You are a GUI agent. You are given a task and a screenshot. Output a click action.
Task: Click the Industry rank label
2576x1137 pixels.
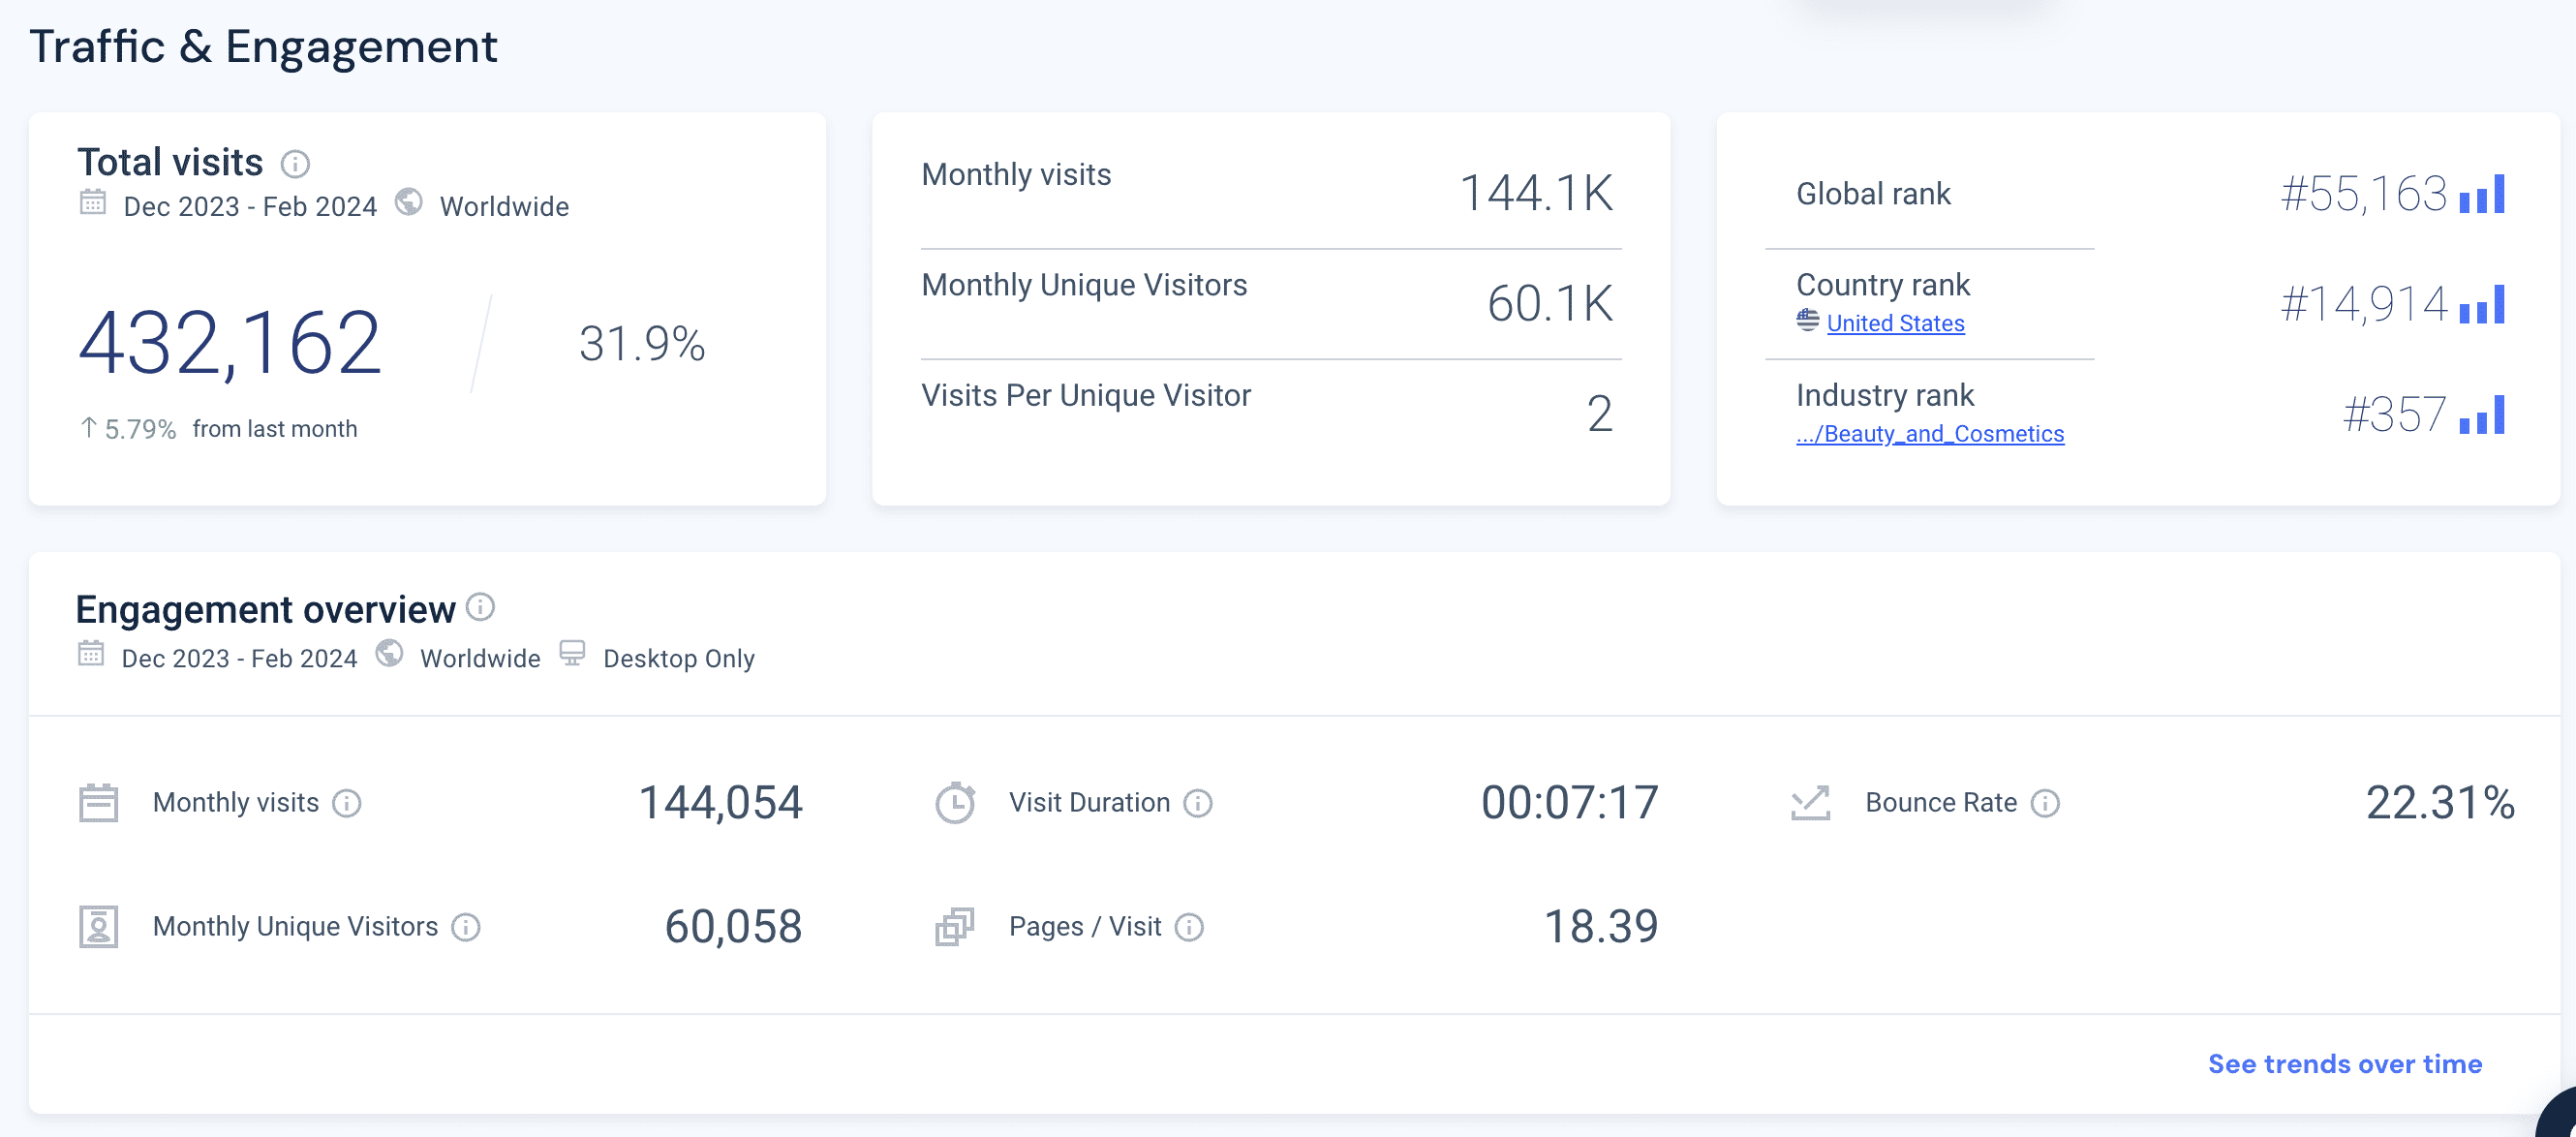pos(1885,394)
